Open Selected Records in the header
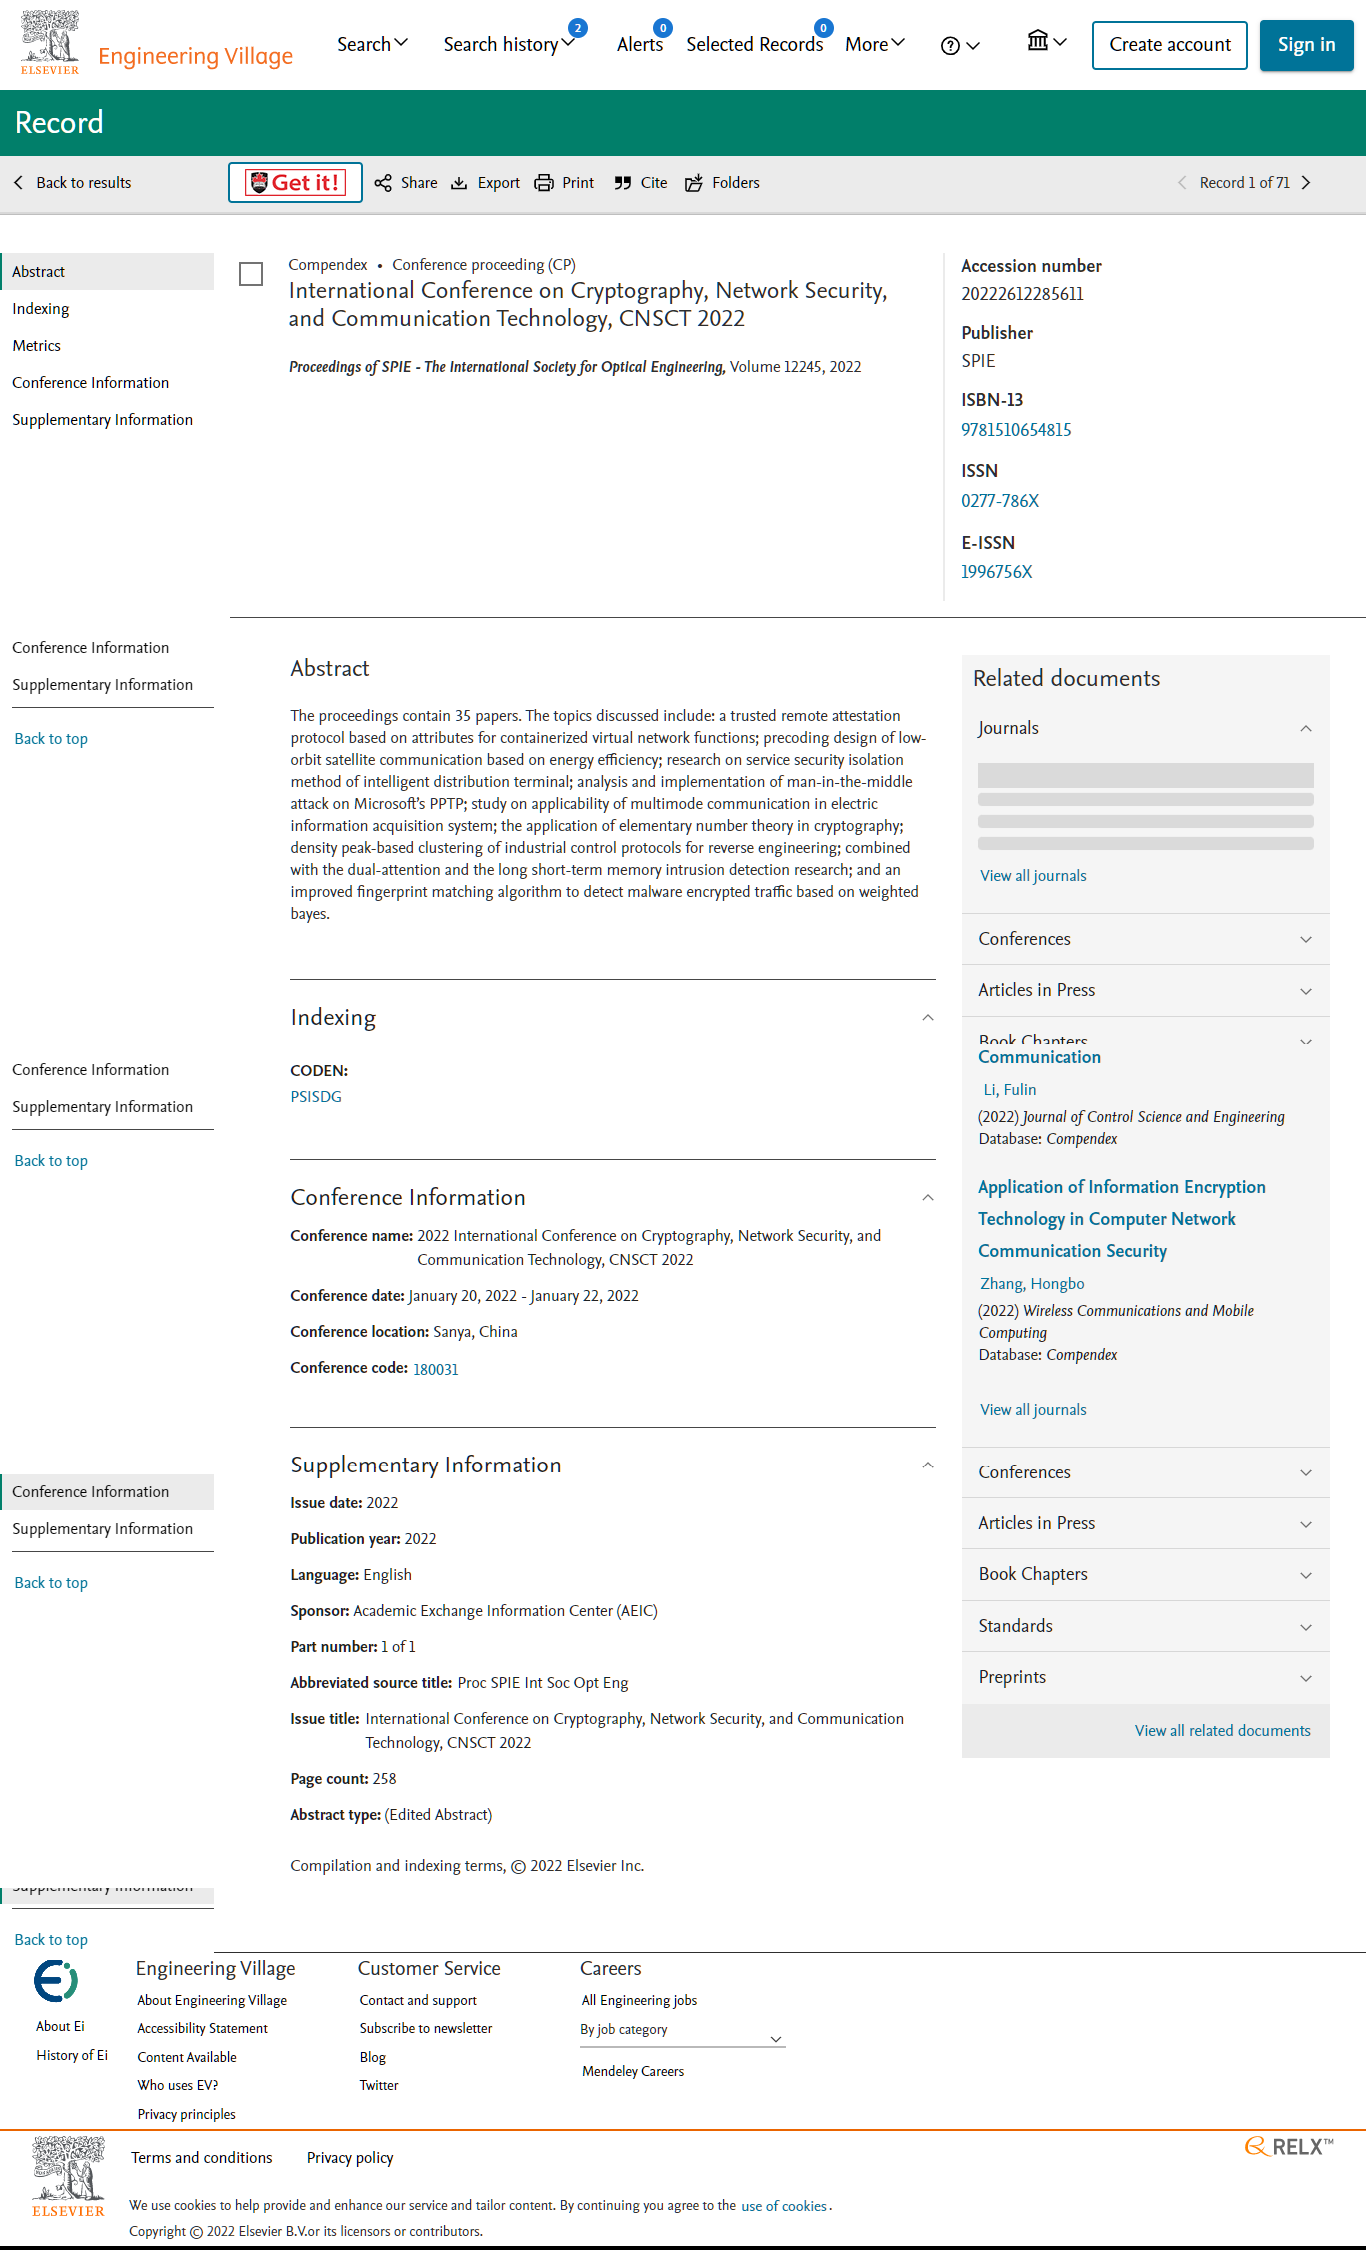The height and width of the screenshot is (2250, 1366). (755, 44)
